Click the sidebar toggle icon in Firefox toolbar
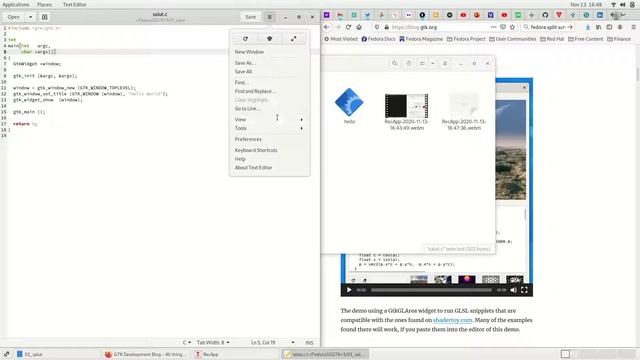 tap(609, 27)
